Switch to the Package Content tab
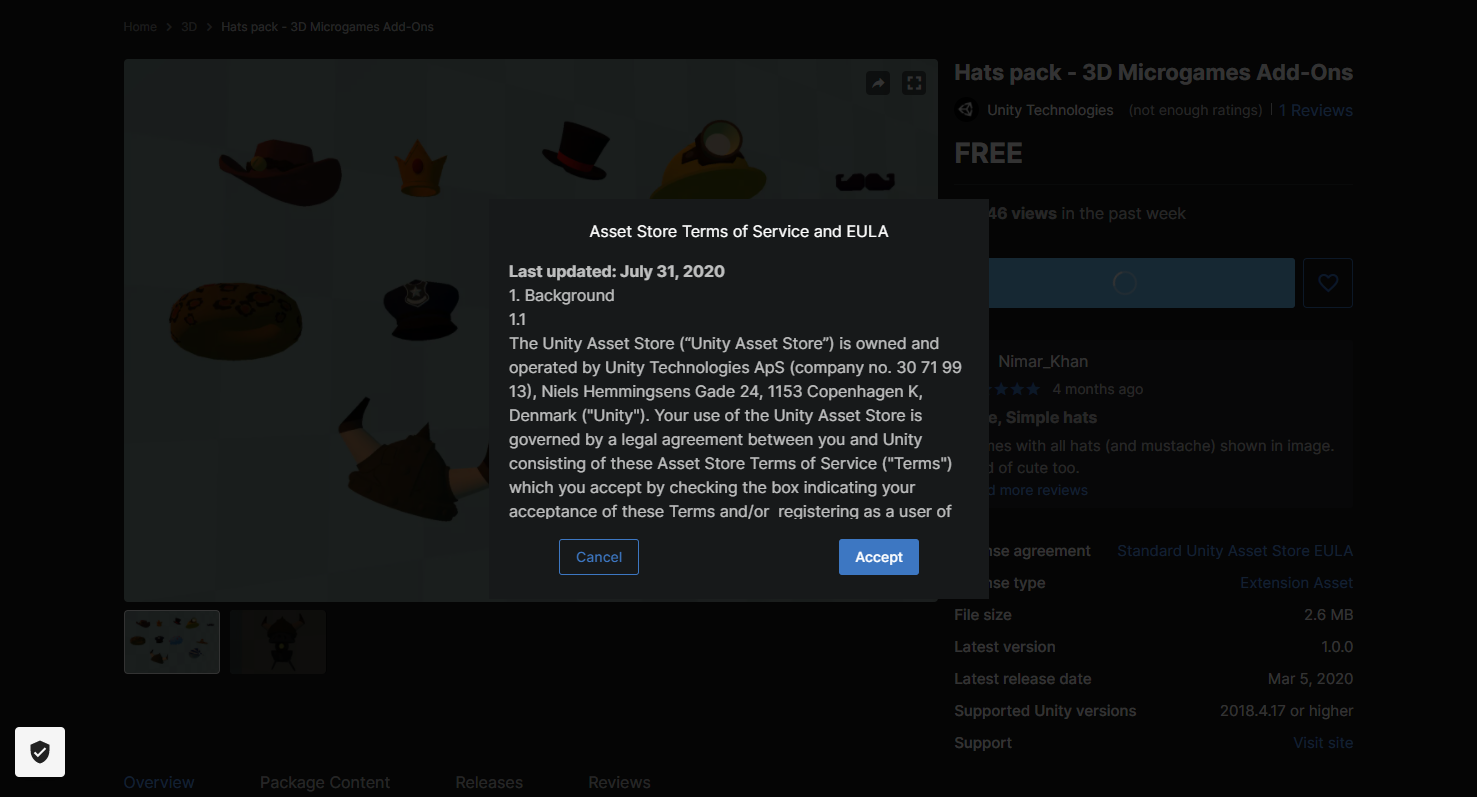1477x797 pixels. pyautogui.click(x=325, y=782)
